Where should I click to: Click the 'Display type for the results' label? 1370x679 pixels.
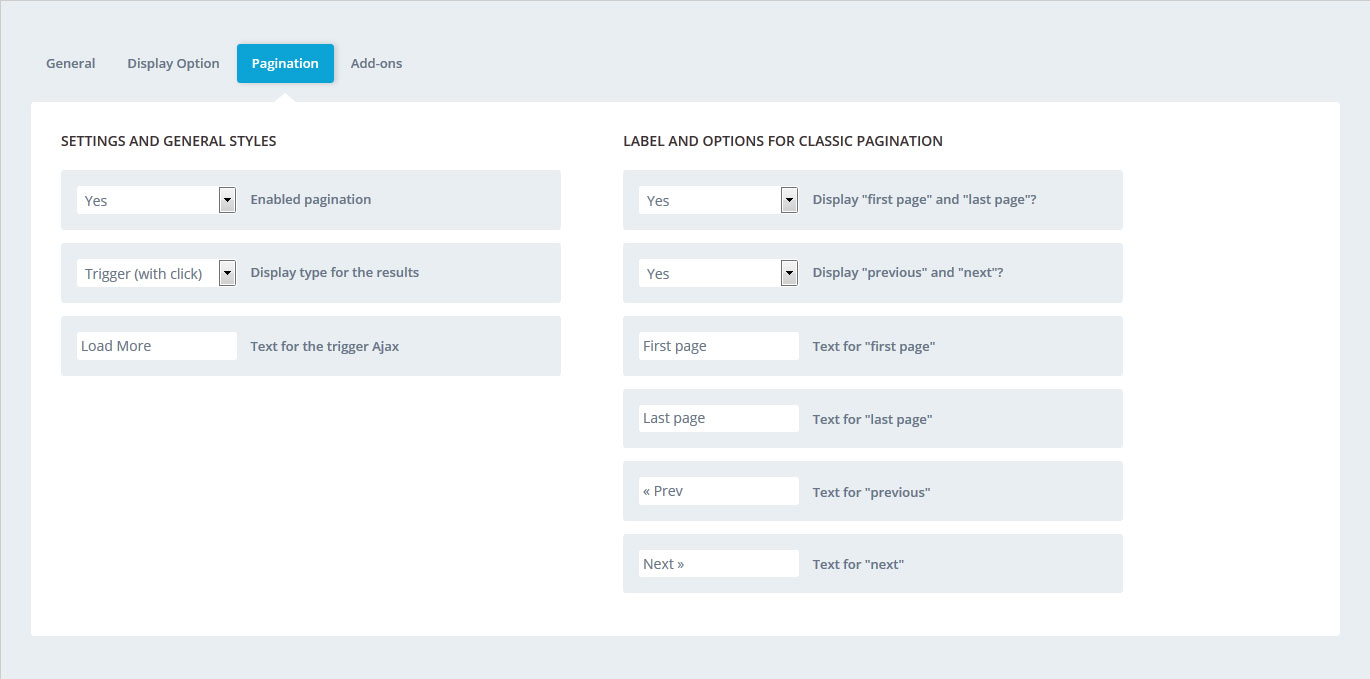coord(335,272)
